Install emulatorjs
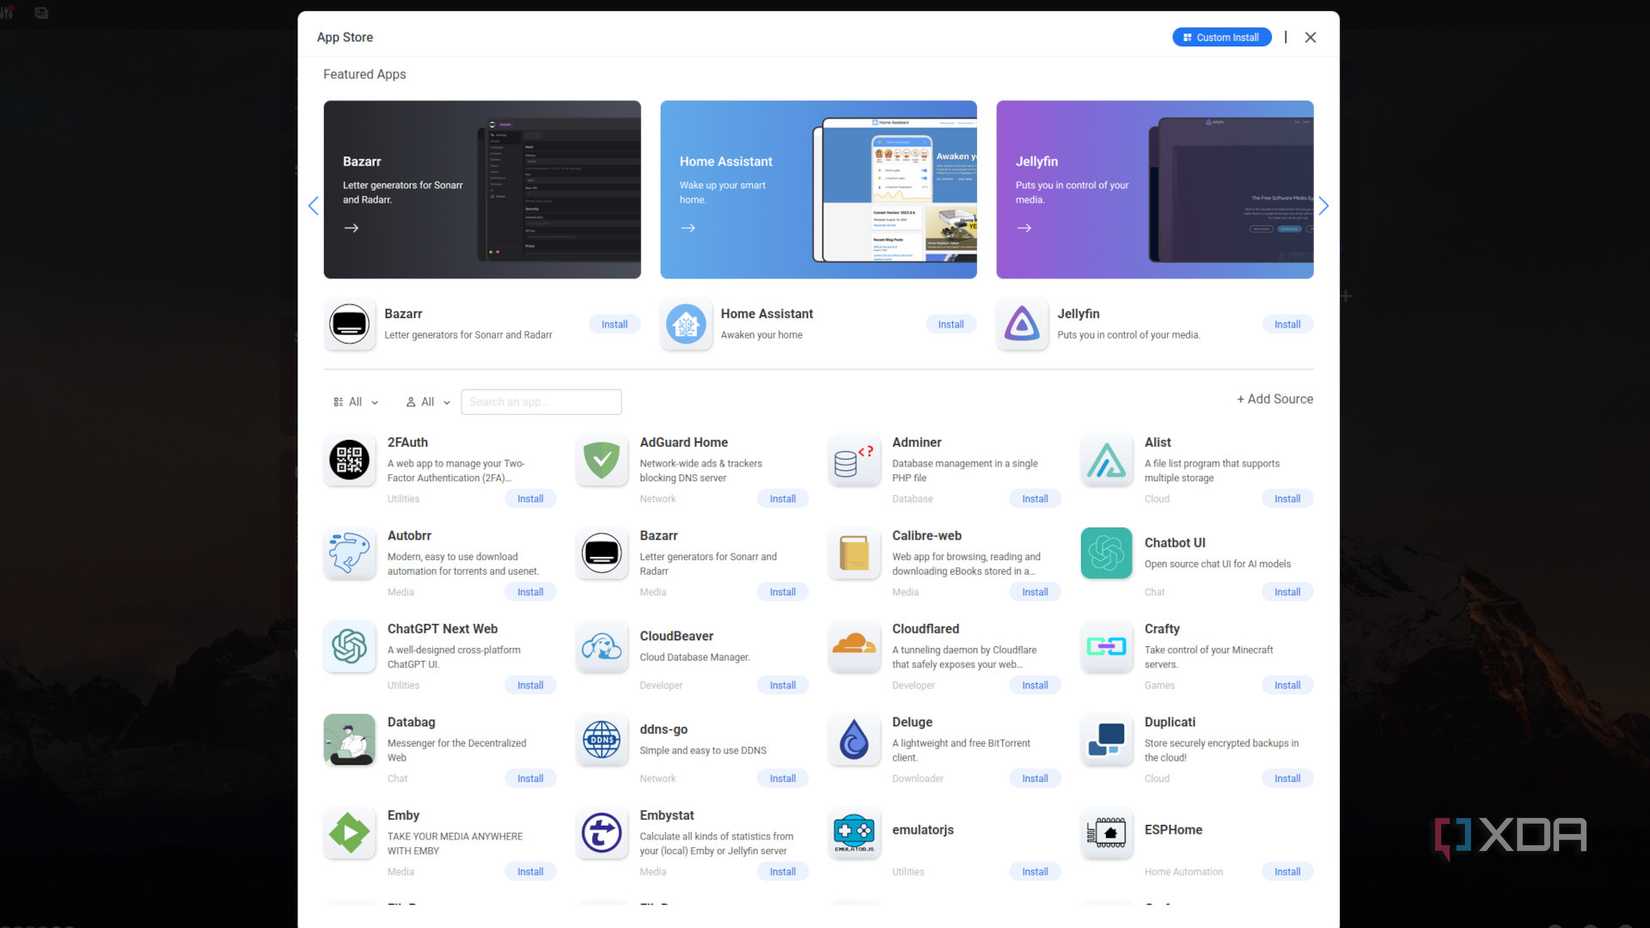This screenshot has height=928, width=1650. pos(1035,872)
